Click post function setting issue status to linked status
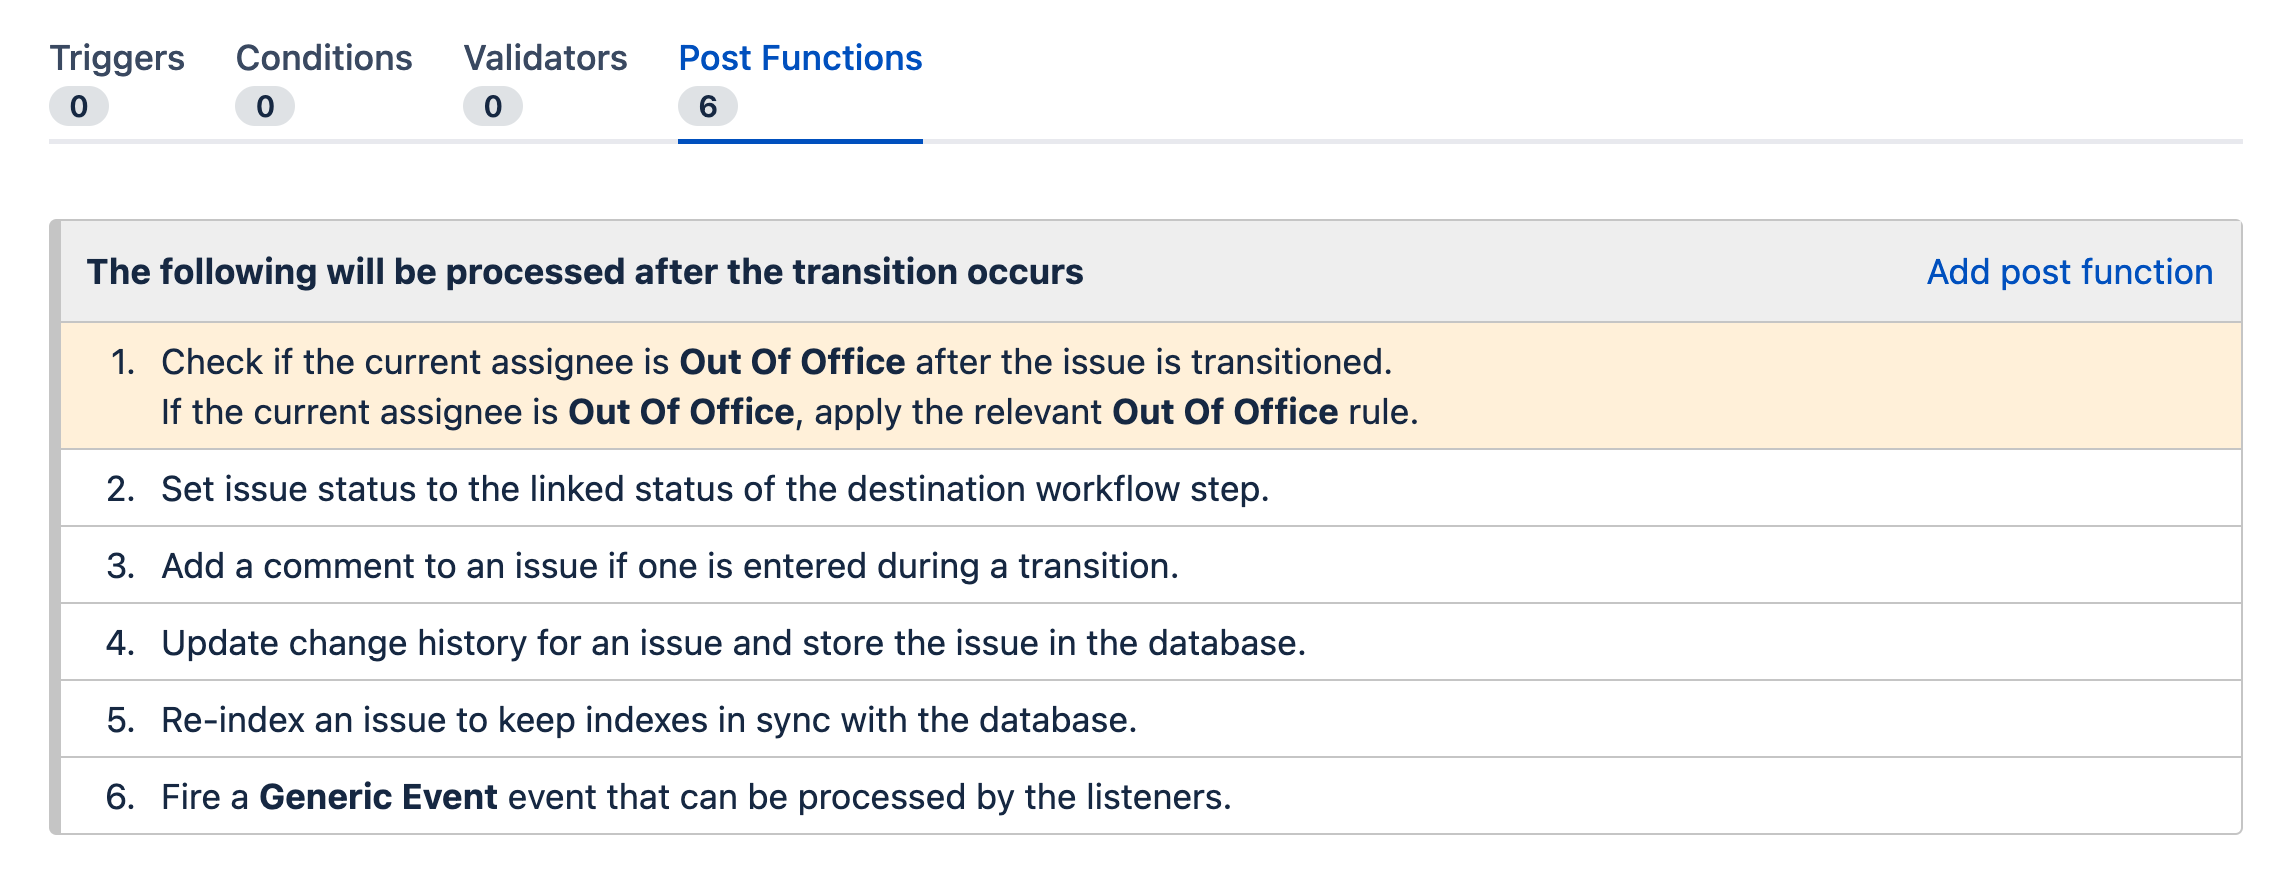 [714, 489]
